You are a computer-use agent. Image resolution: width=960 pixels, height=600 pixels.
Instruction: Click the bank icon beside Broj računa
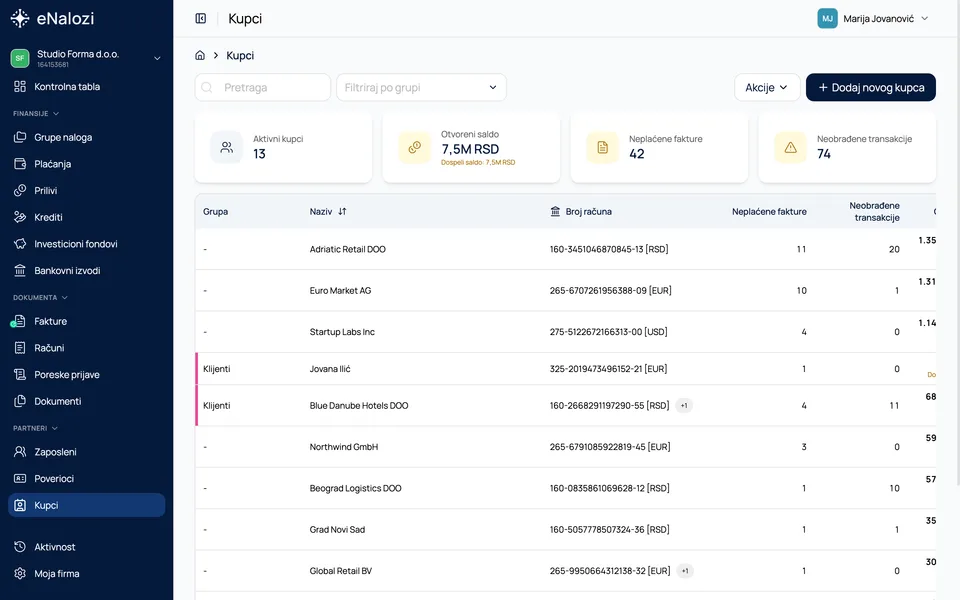[555, 211]
